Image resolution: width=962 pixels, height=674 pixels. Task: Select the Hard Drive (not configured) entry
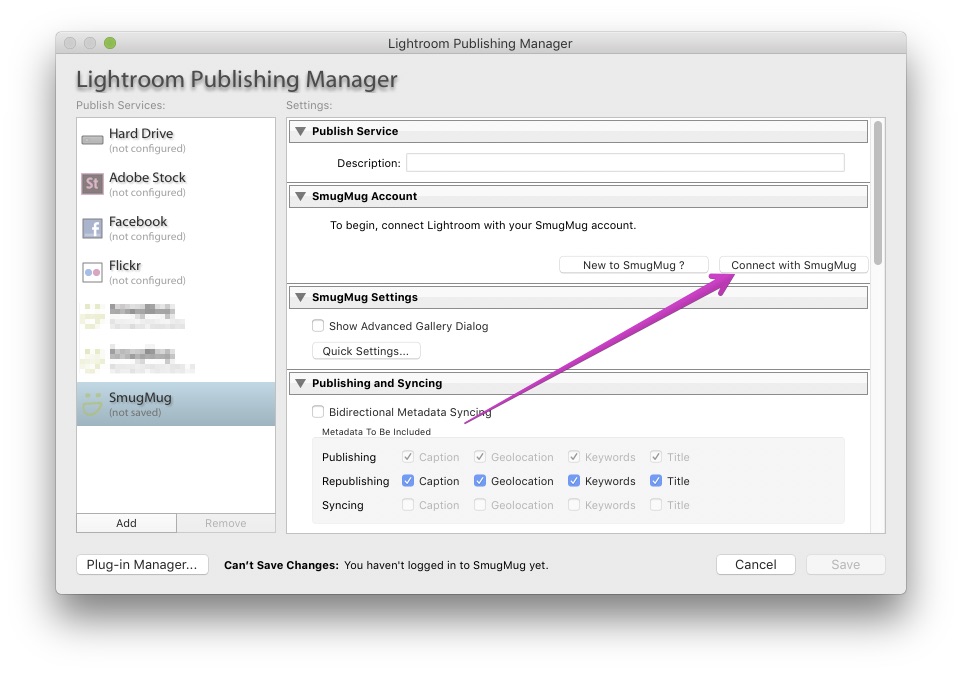176,140
